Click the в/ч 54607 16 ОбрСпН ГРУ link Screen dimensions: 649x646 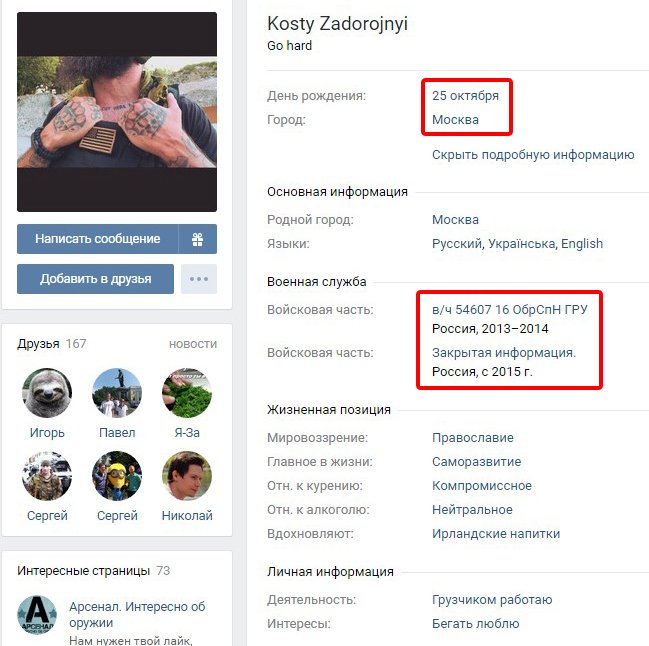pos(510,310)
